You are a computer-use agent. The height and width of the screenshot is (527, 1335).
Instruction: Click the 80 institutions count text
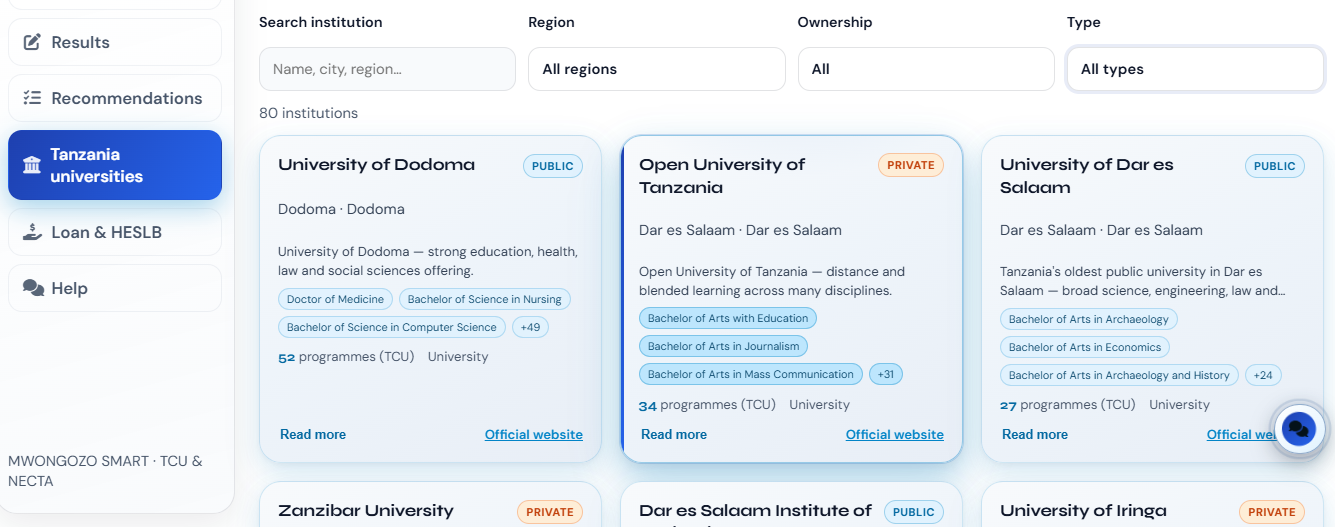[x=308, y=113]
